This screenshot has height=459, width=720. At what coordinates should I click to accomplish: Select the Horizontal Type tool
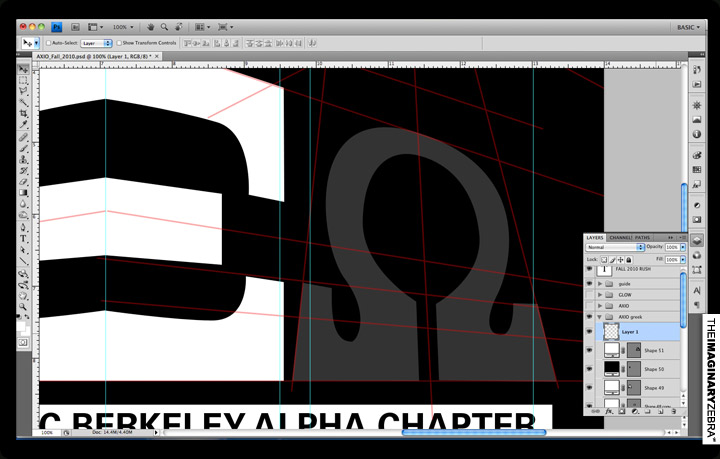click(23, 240)
